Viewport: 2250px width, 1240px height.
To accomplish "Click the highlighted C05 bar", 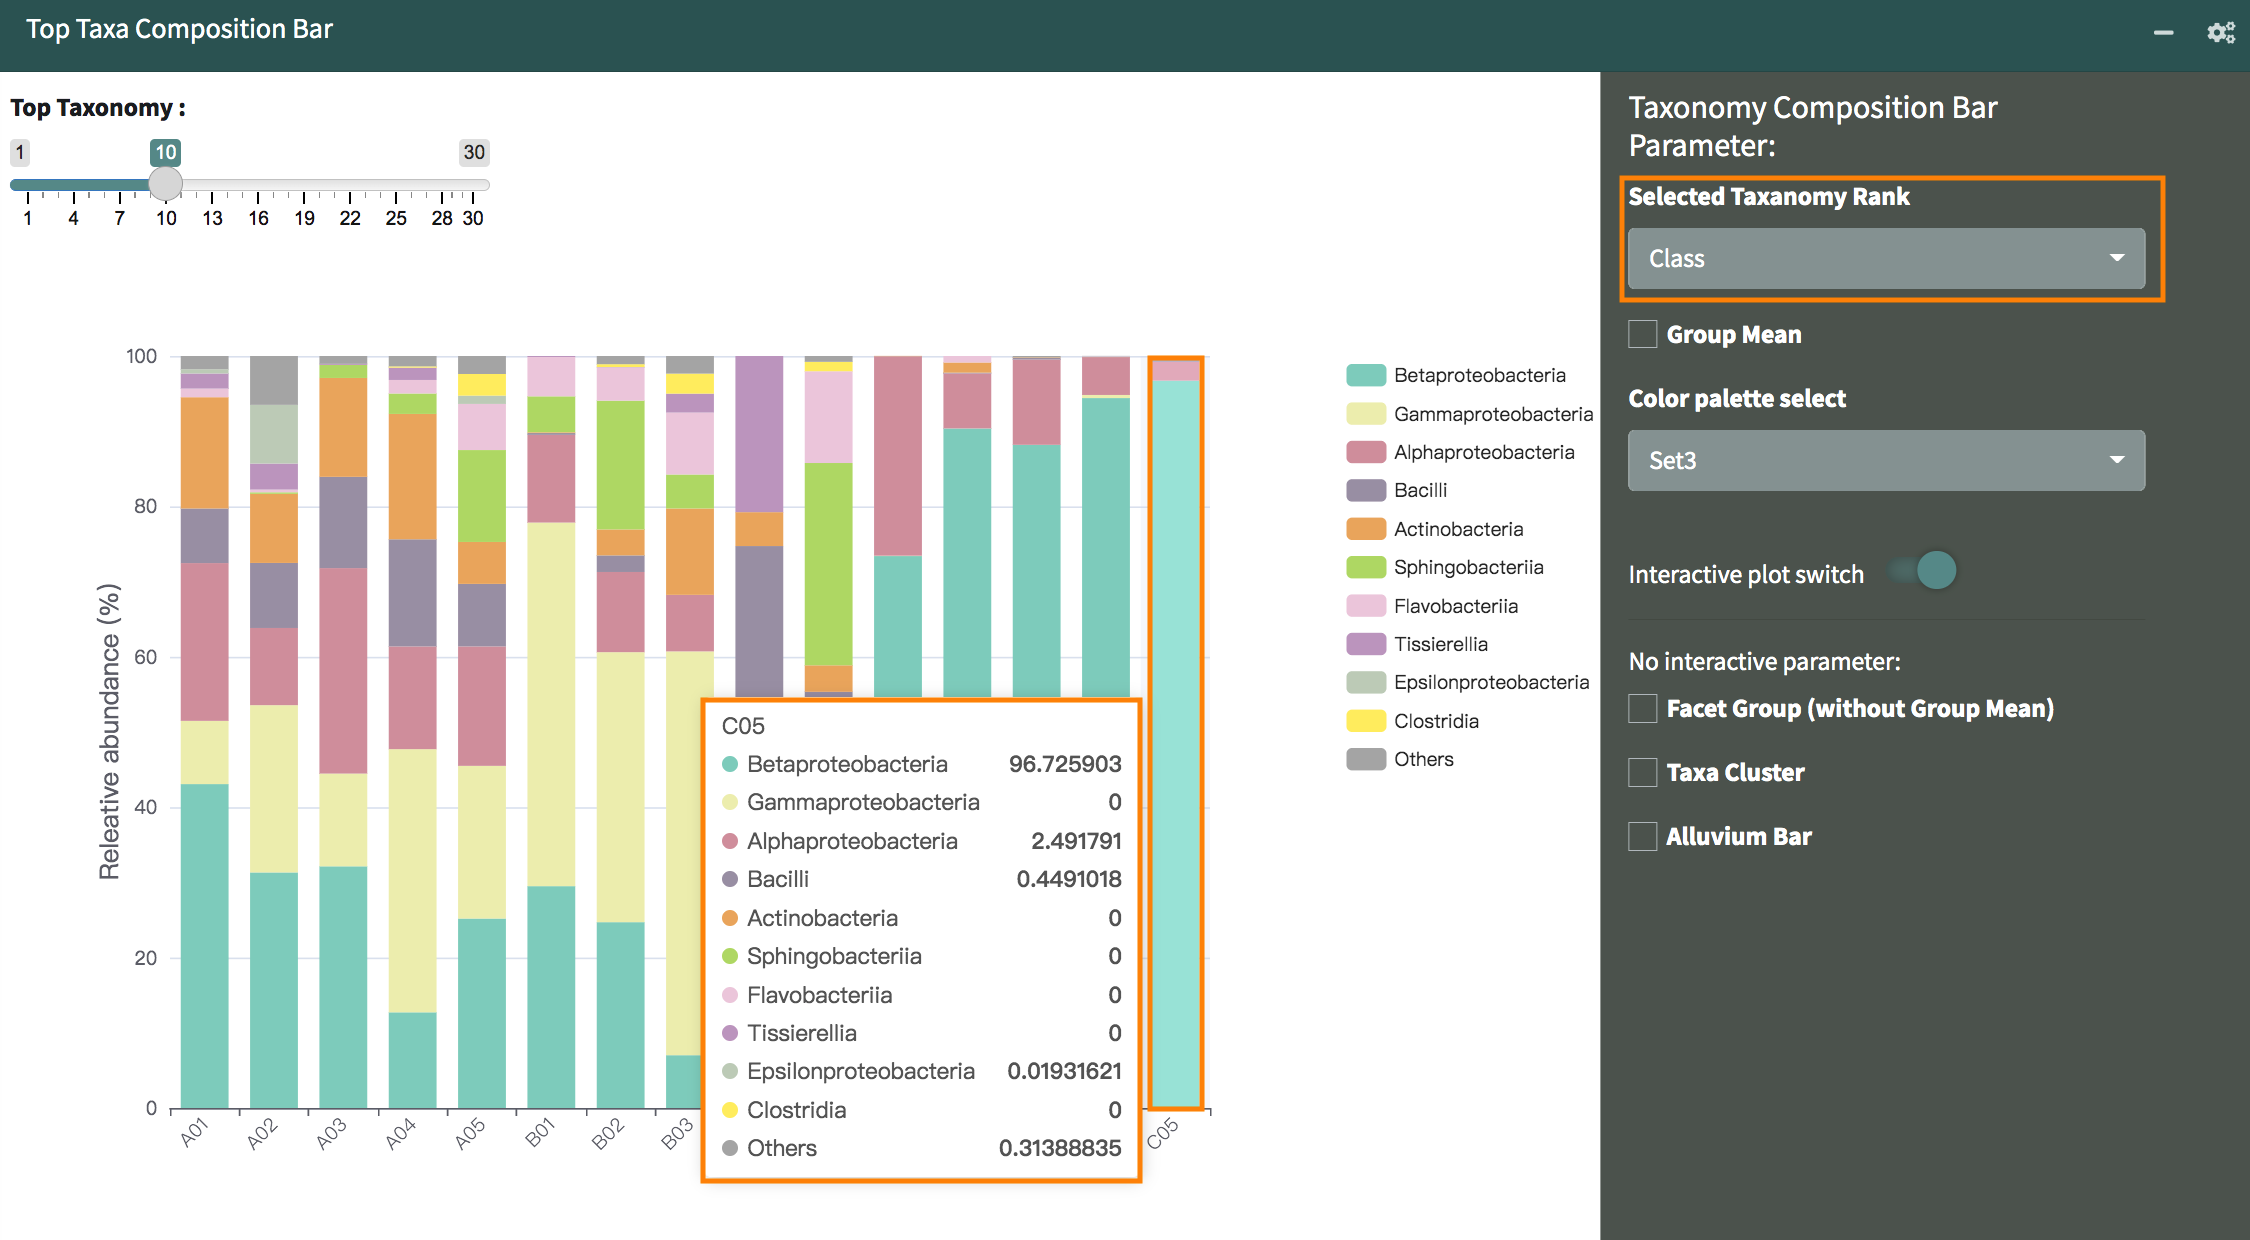I will (x=1175, y=740).
